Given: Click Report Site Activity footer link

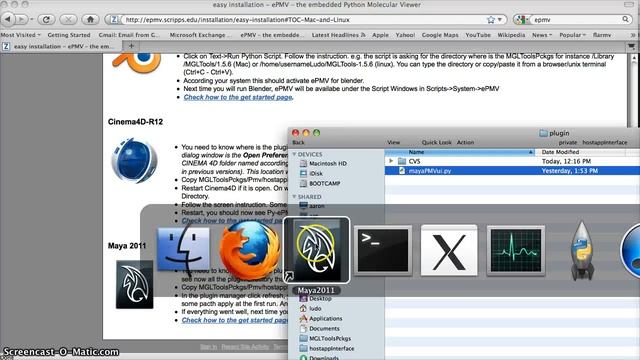Looking at the screenshot, I should [245, 347].
